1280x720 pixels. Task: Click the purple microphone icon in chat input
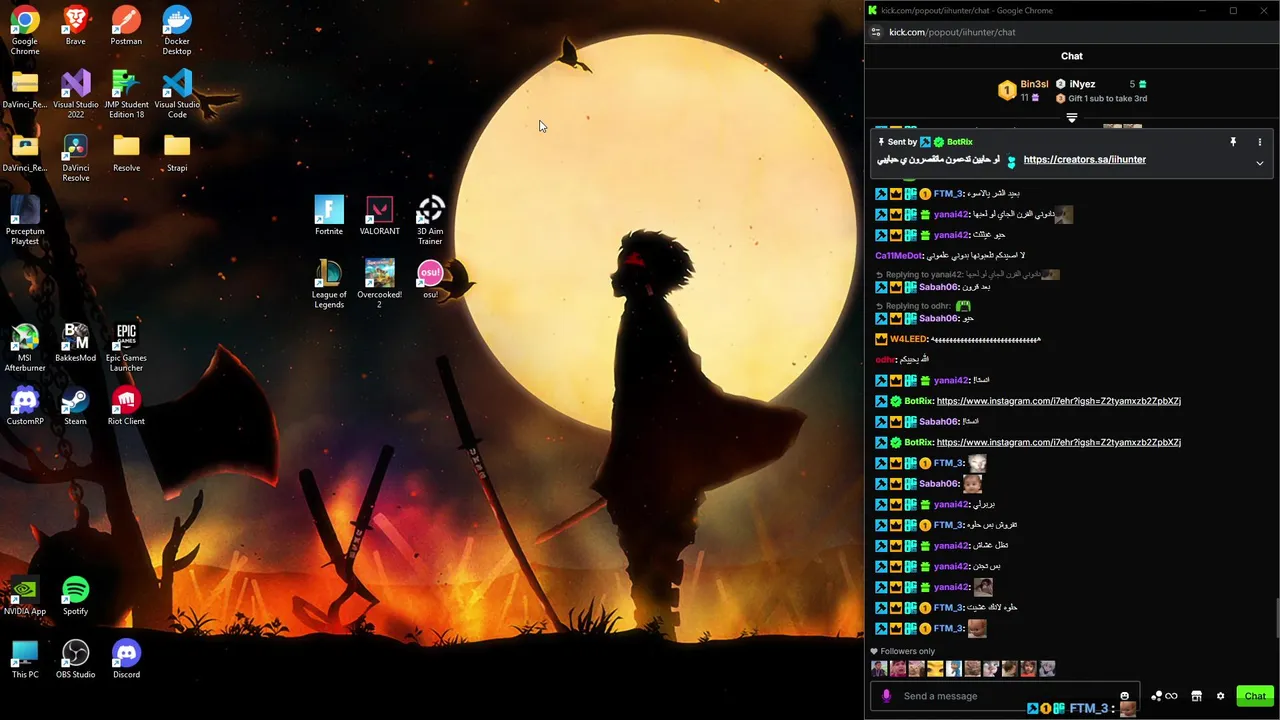point(886,696)
